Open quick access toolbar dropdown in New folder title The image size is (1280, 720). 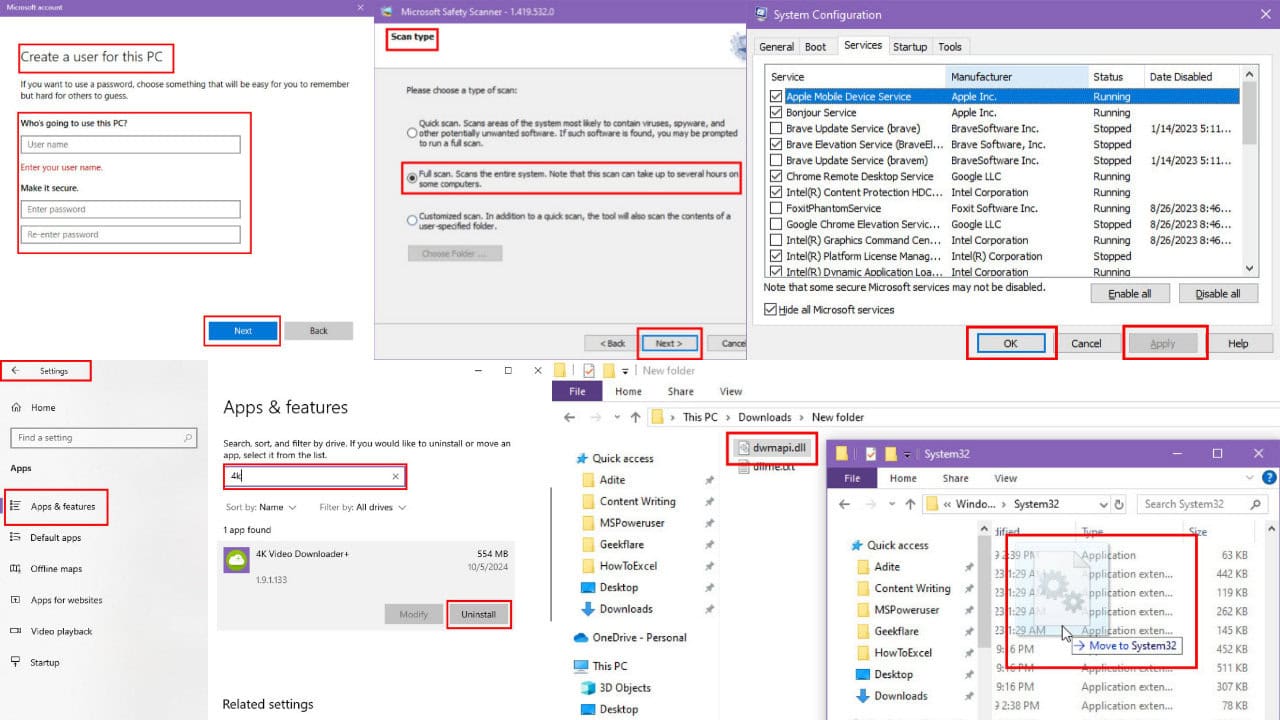pyautogui.click(x=625, y=371)
